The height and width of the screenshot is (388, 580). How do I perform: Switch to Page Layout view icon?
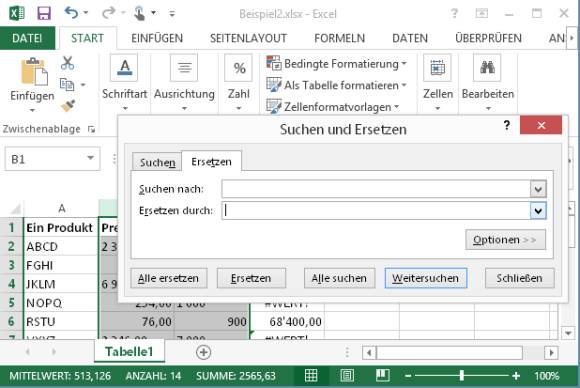[x=347, y=376]
